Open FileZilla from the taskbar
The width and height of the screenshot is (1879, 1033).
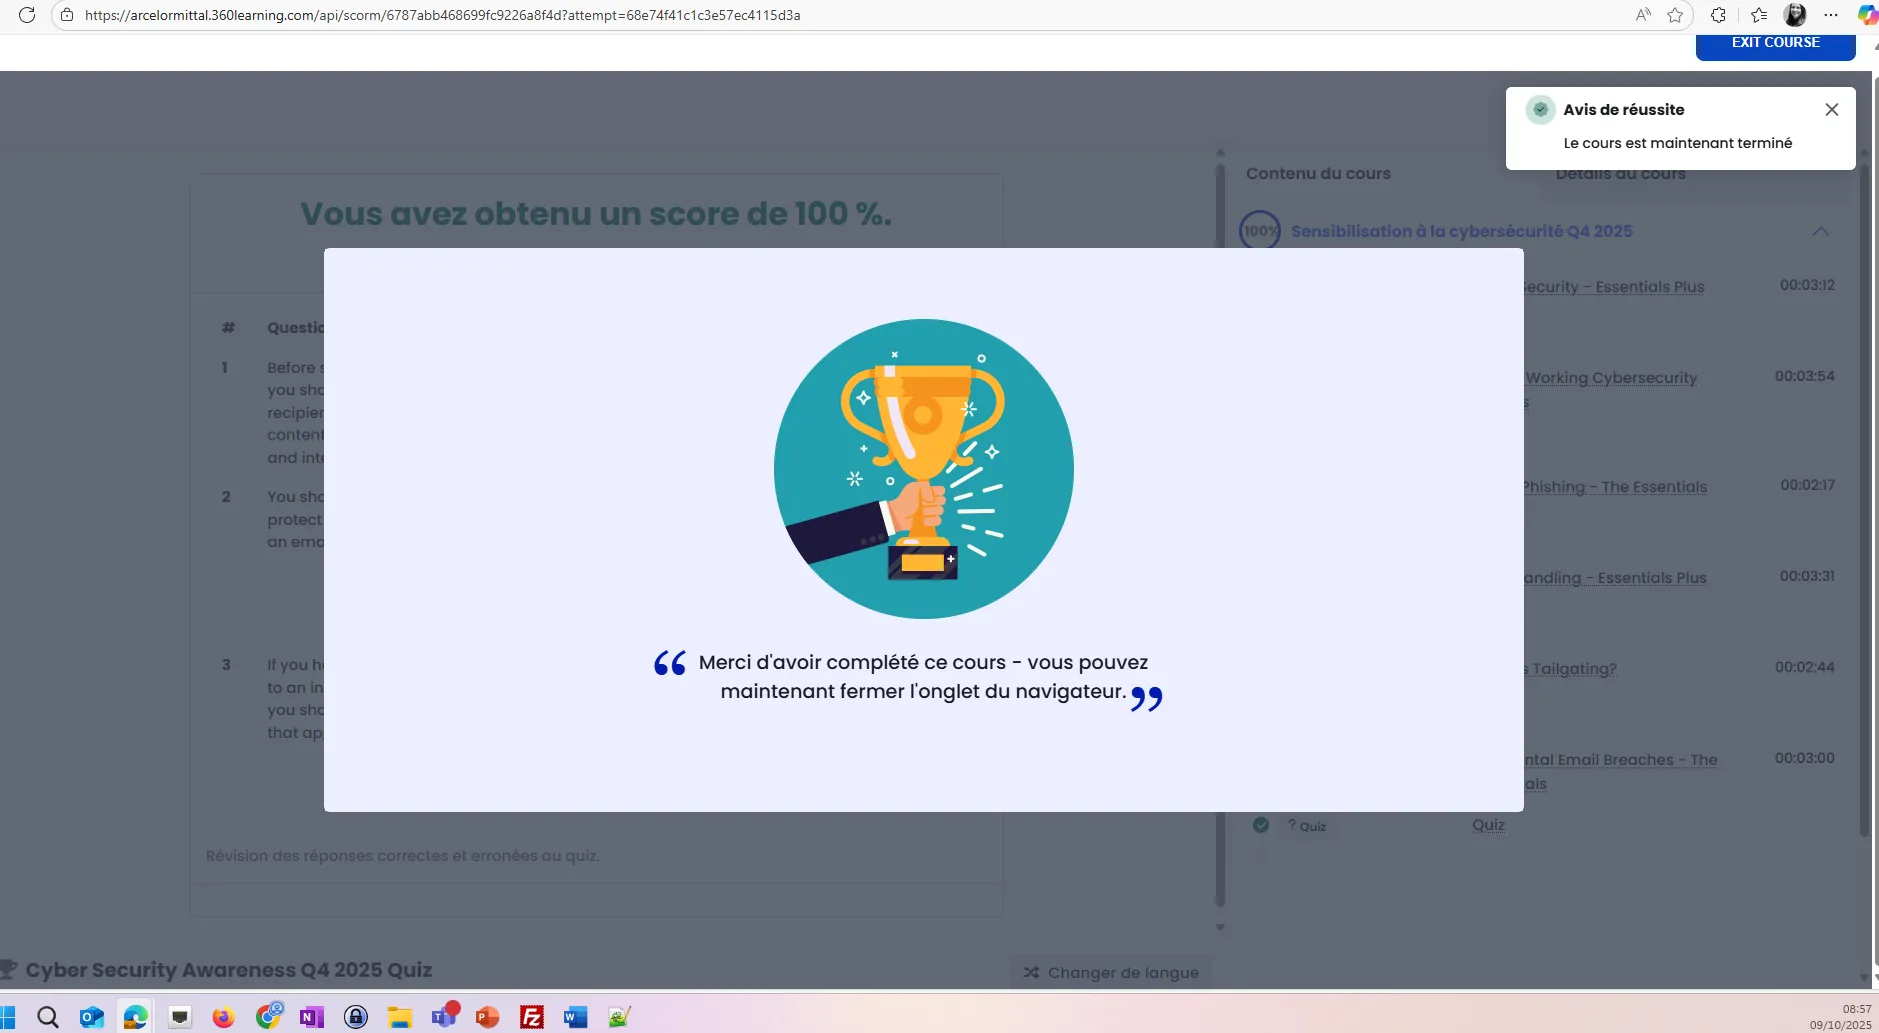[x=531, y=1017]
